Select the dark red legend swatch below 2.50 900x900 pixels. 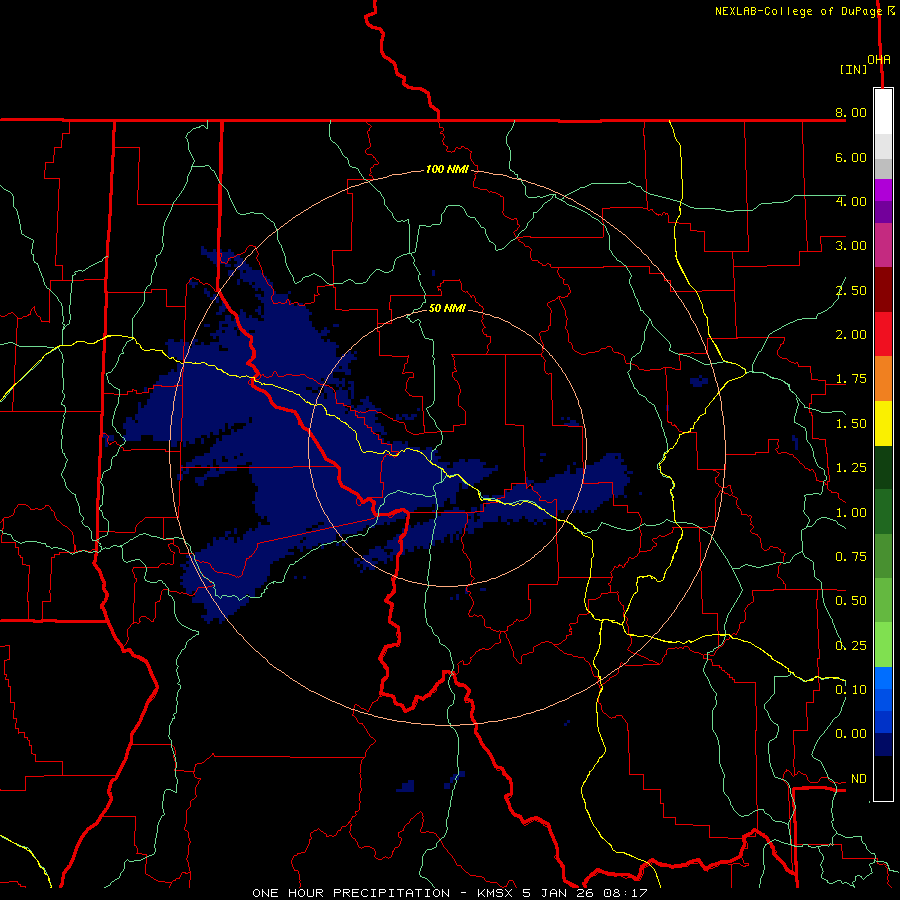click(x=883, y=290)
